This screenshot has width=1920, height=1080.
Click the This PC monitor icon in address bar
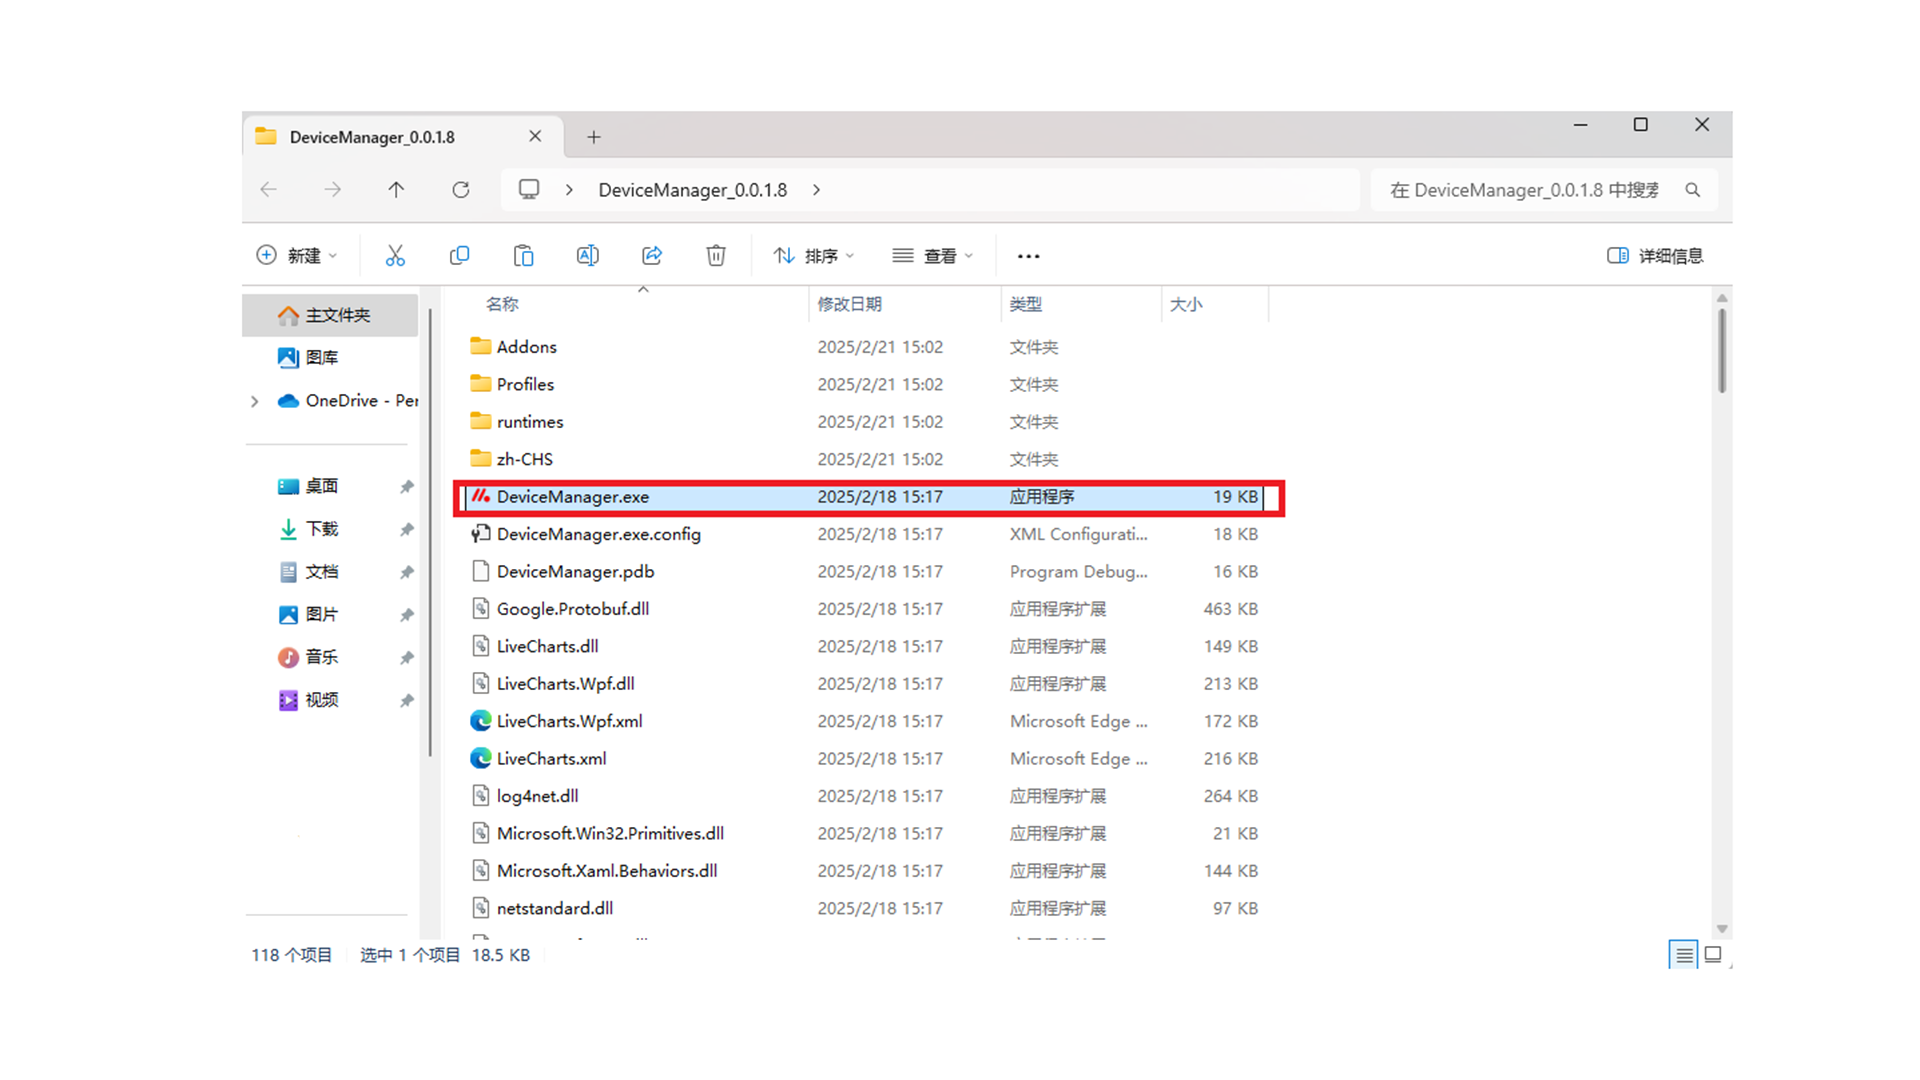[x=529, y=189]
